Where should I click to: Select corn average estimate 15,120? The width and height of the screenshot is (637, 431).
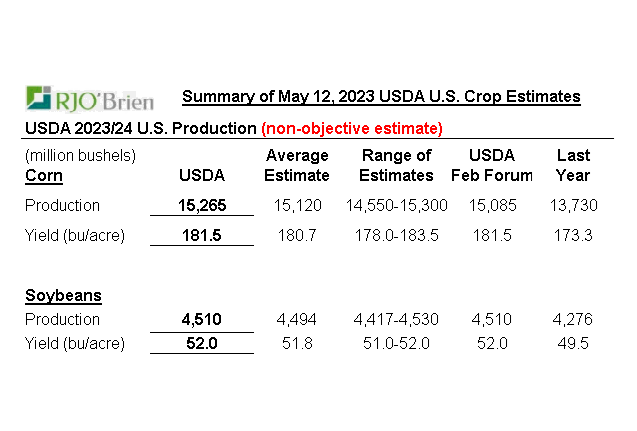[x=297, y=205]
